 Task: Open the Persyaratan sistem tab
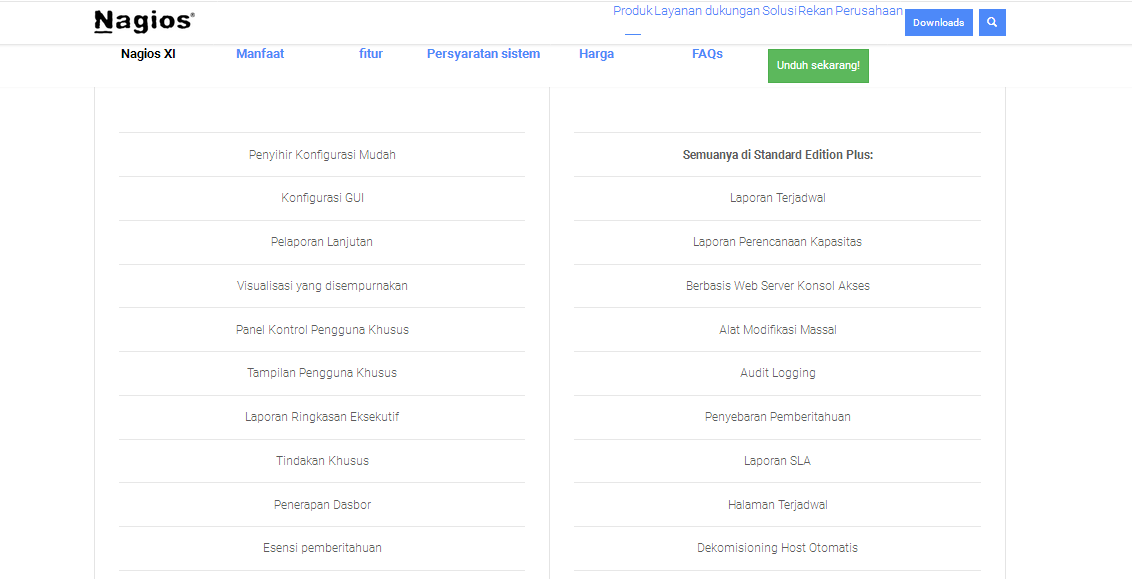click(483, 54)
